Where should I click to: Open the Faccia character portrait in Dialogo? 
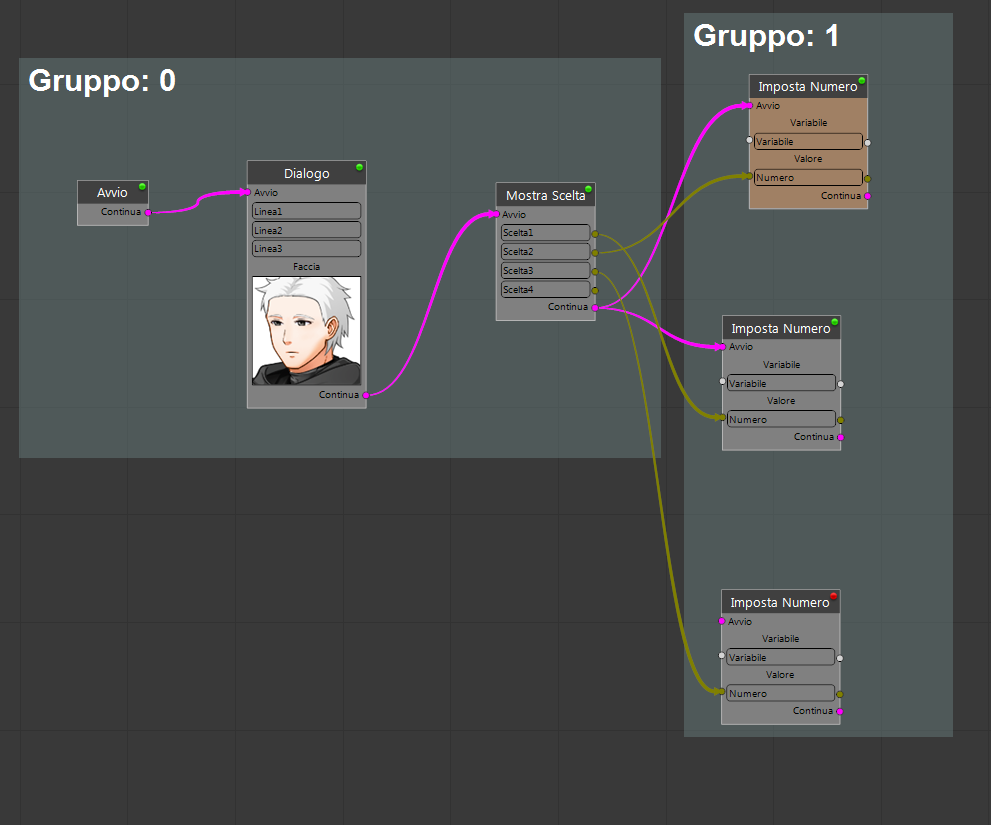(x=307, y=331)
